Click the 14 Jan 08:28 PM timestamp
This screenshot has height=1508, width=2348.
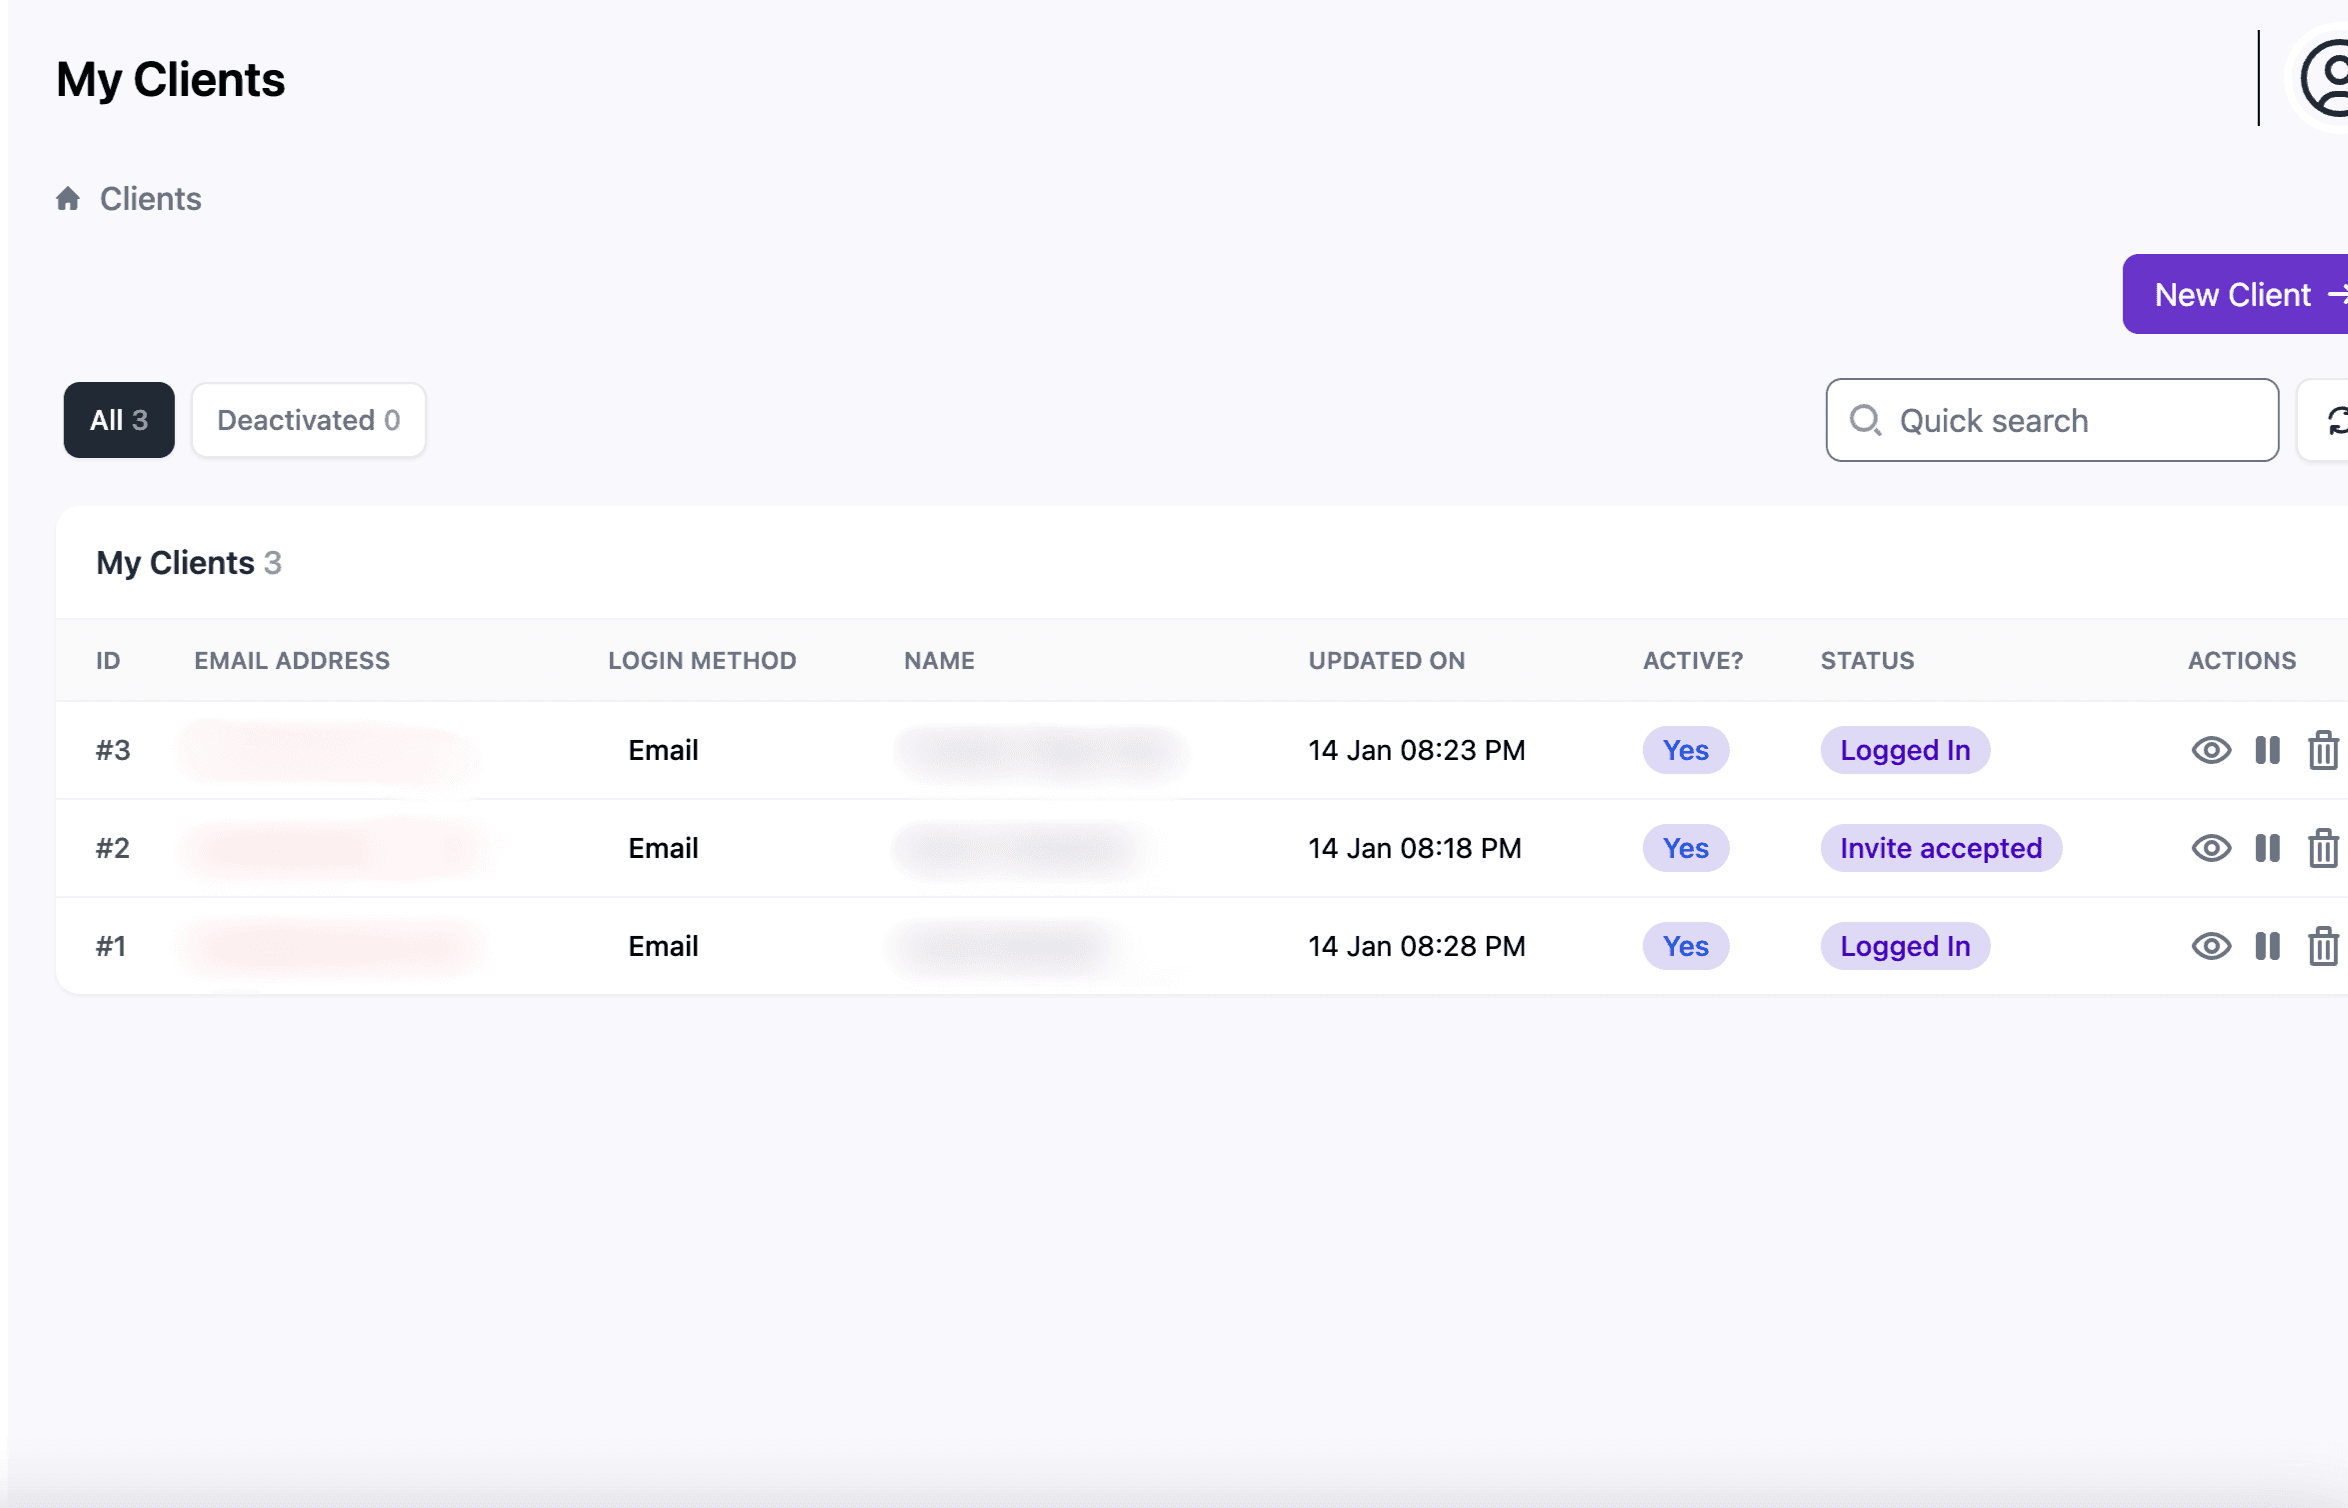pos(1417,946)
